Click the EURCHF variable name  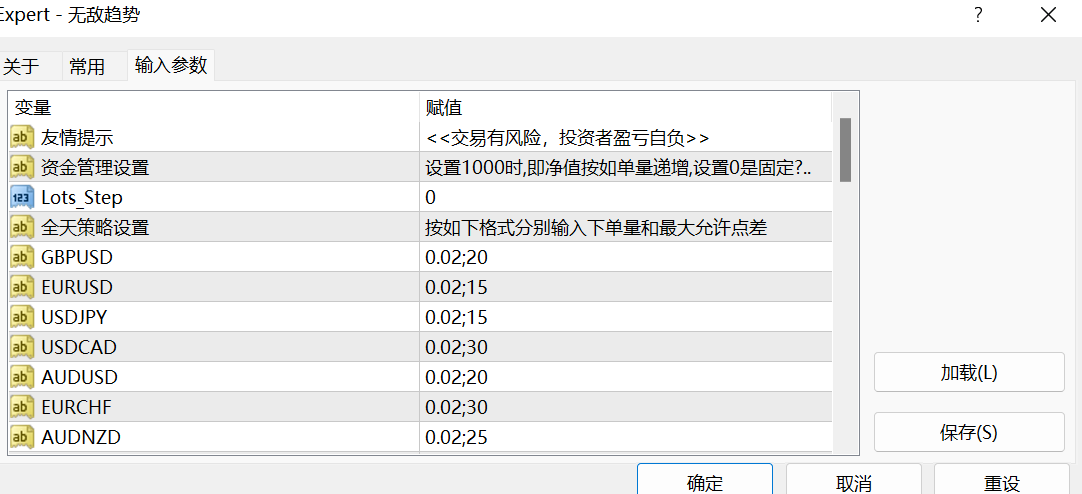pyautogui.click(x=76, y=407)
